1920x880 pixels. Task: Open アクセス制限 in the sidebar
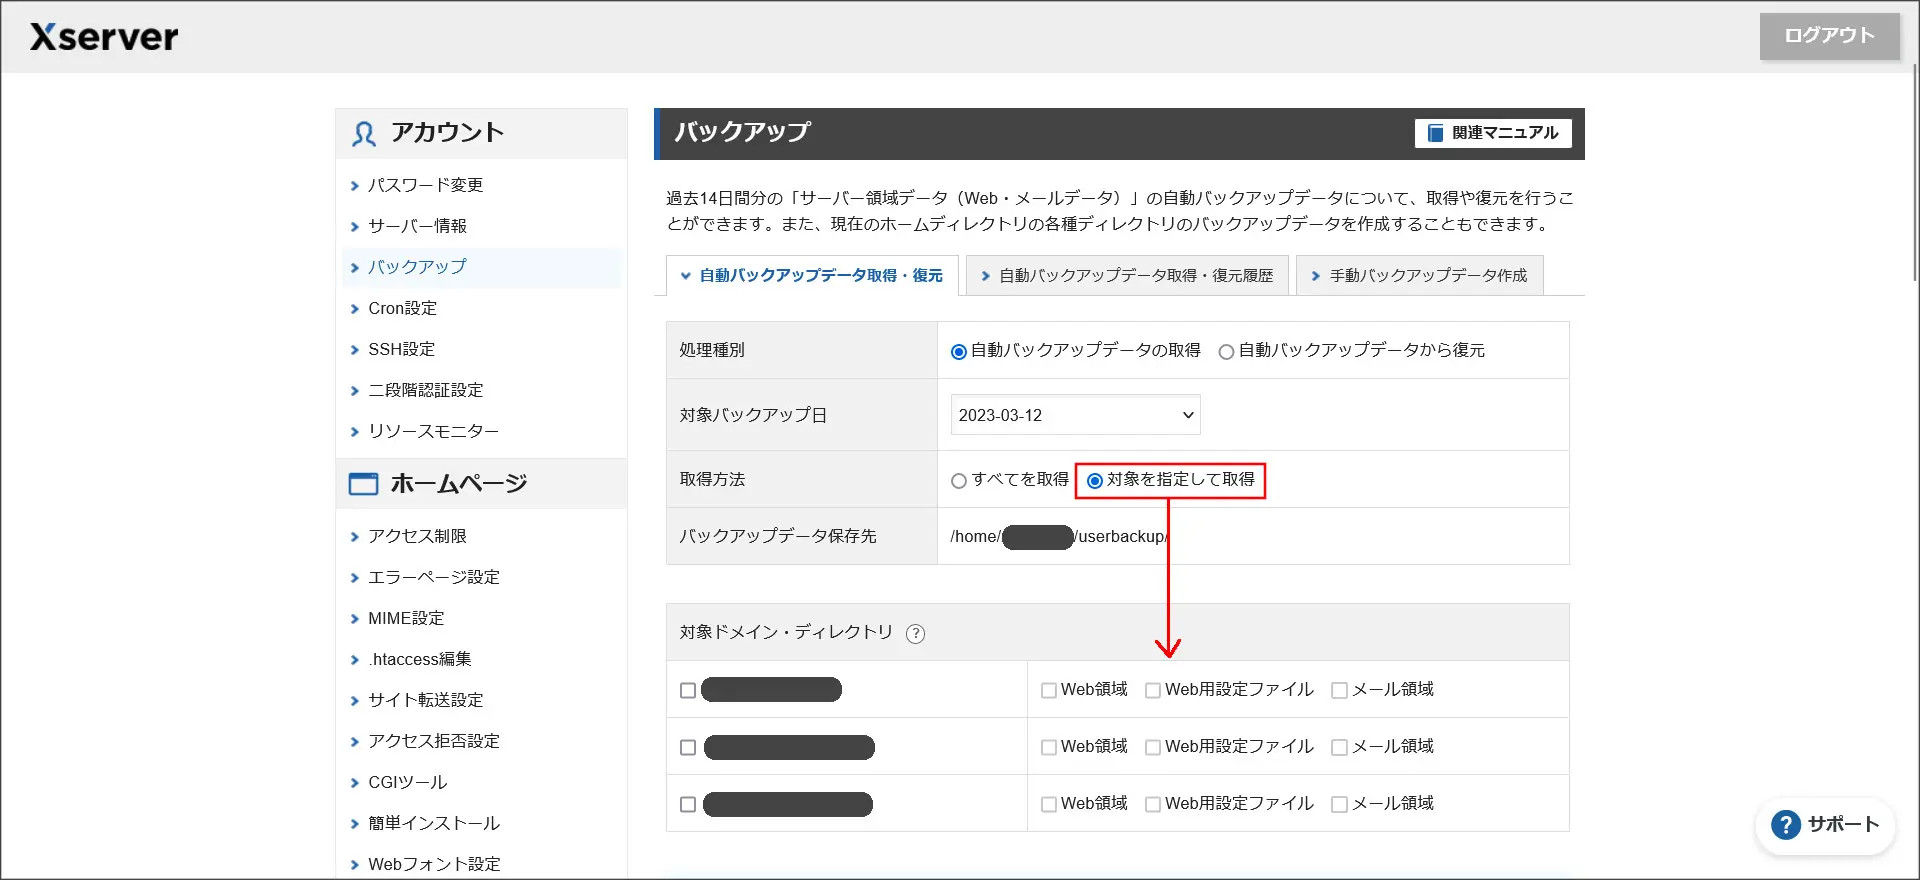417,536
